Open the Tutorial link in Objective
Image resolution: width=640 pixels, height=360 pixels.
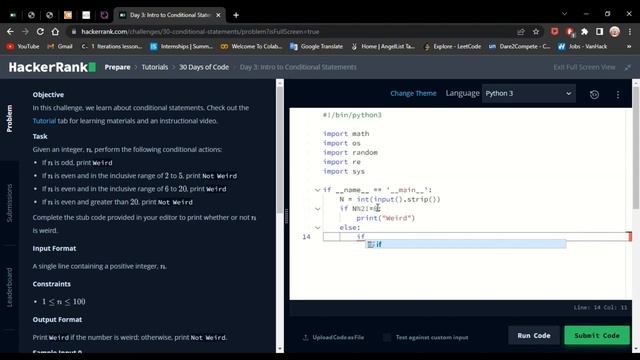(x=44, y=121)
